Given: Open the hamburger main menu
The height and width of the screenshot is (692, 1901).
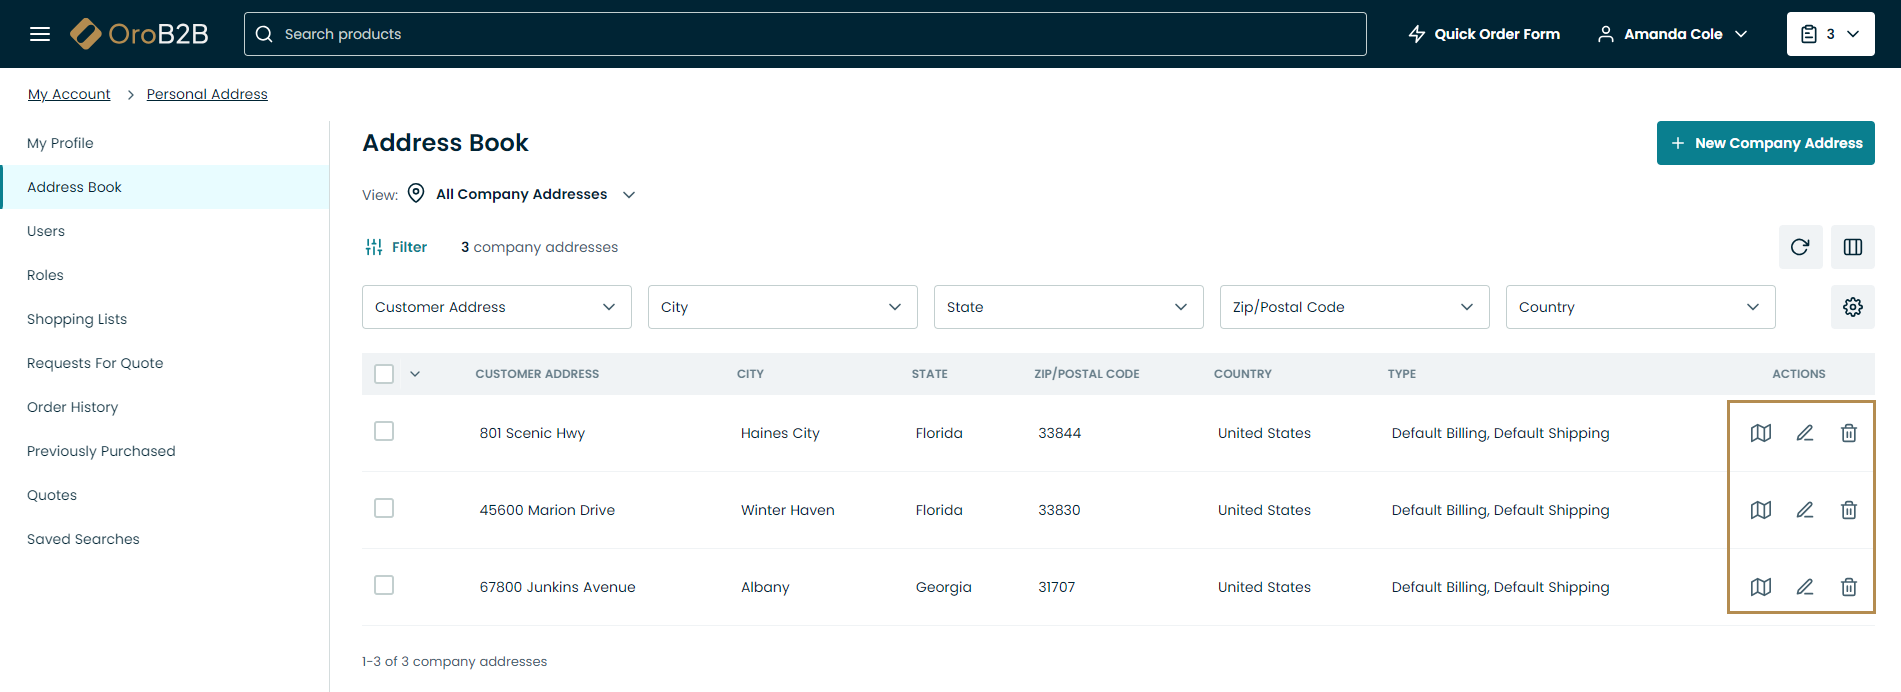Looking at the screenshot, I should (x=40, y=34).
